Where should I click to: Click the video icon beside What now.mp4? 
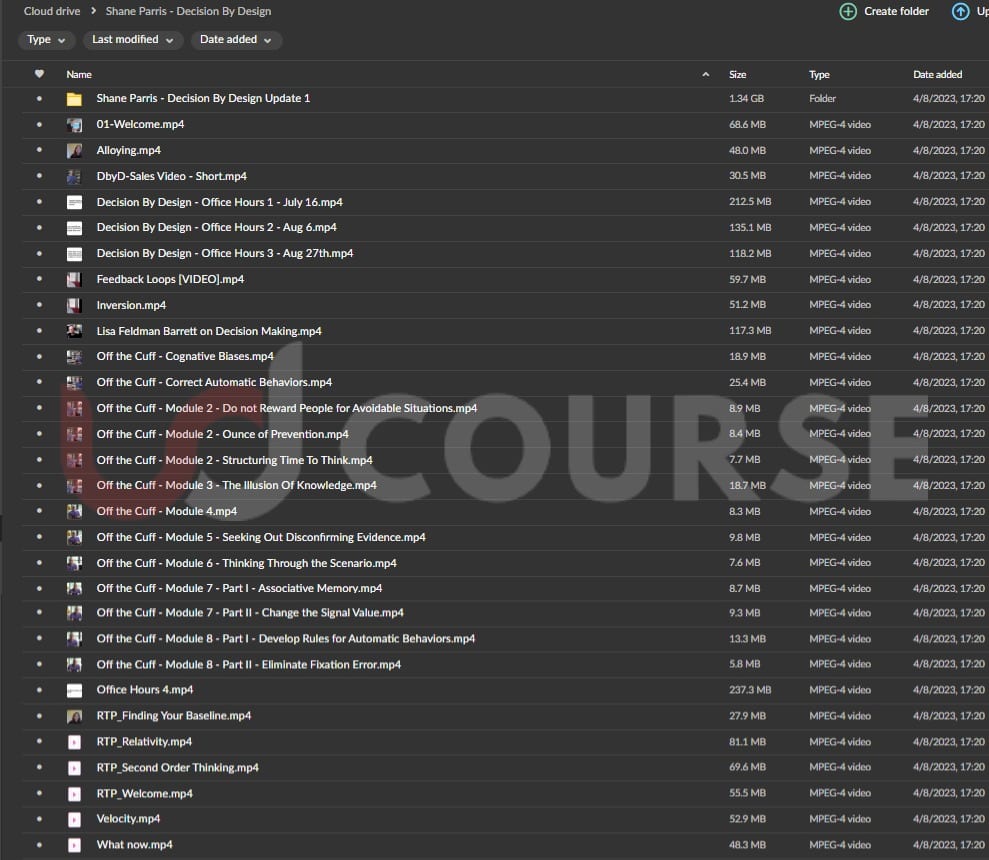[x=74, y=845]
